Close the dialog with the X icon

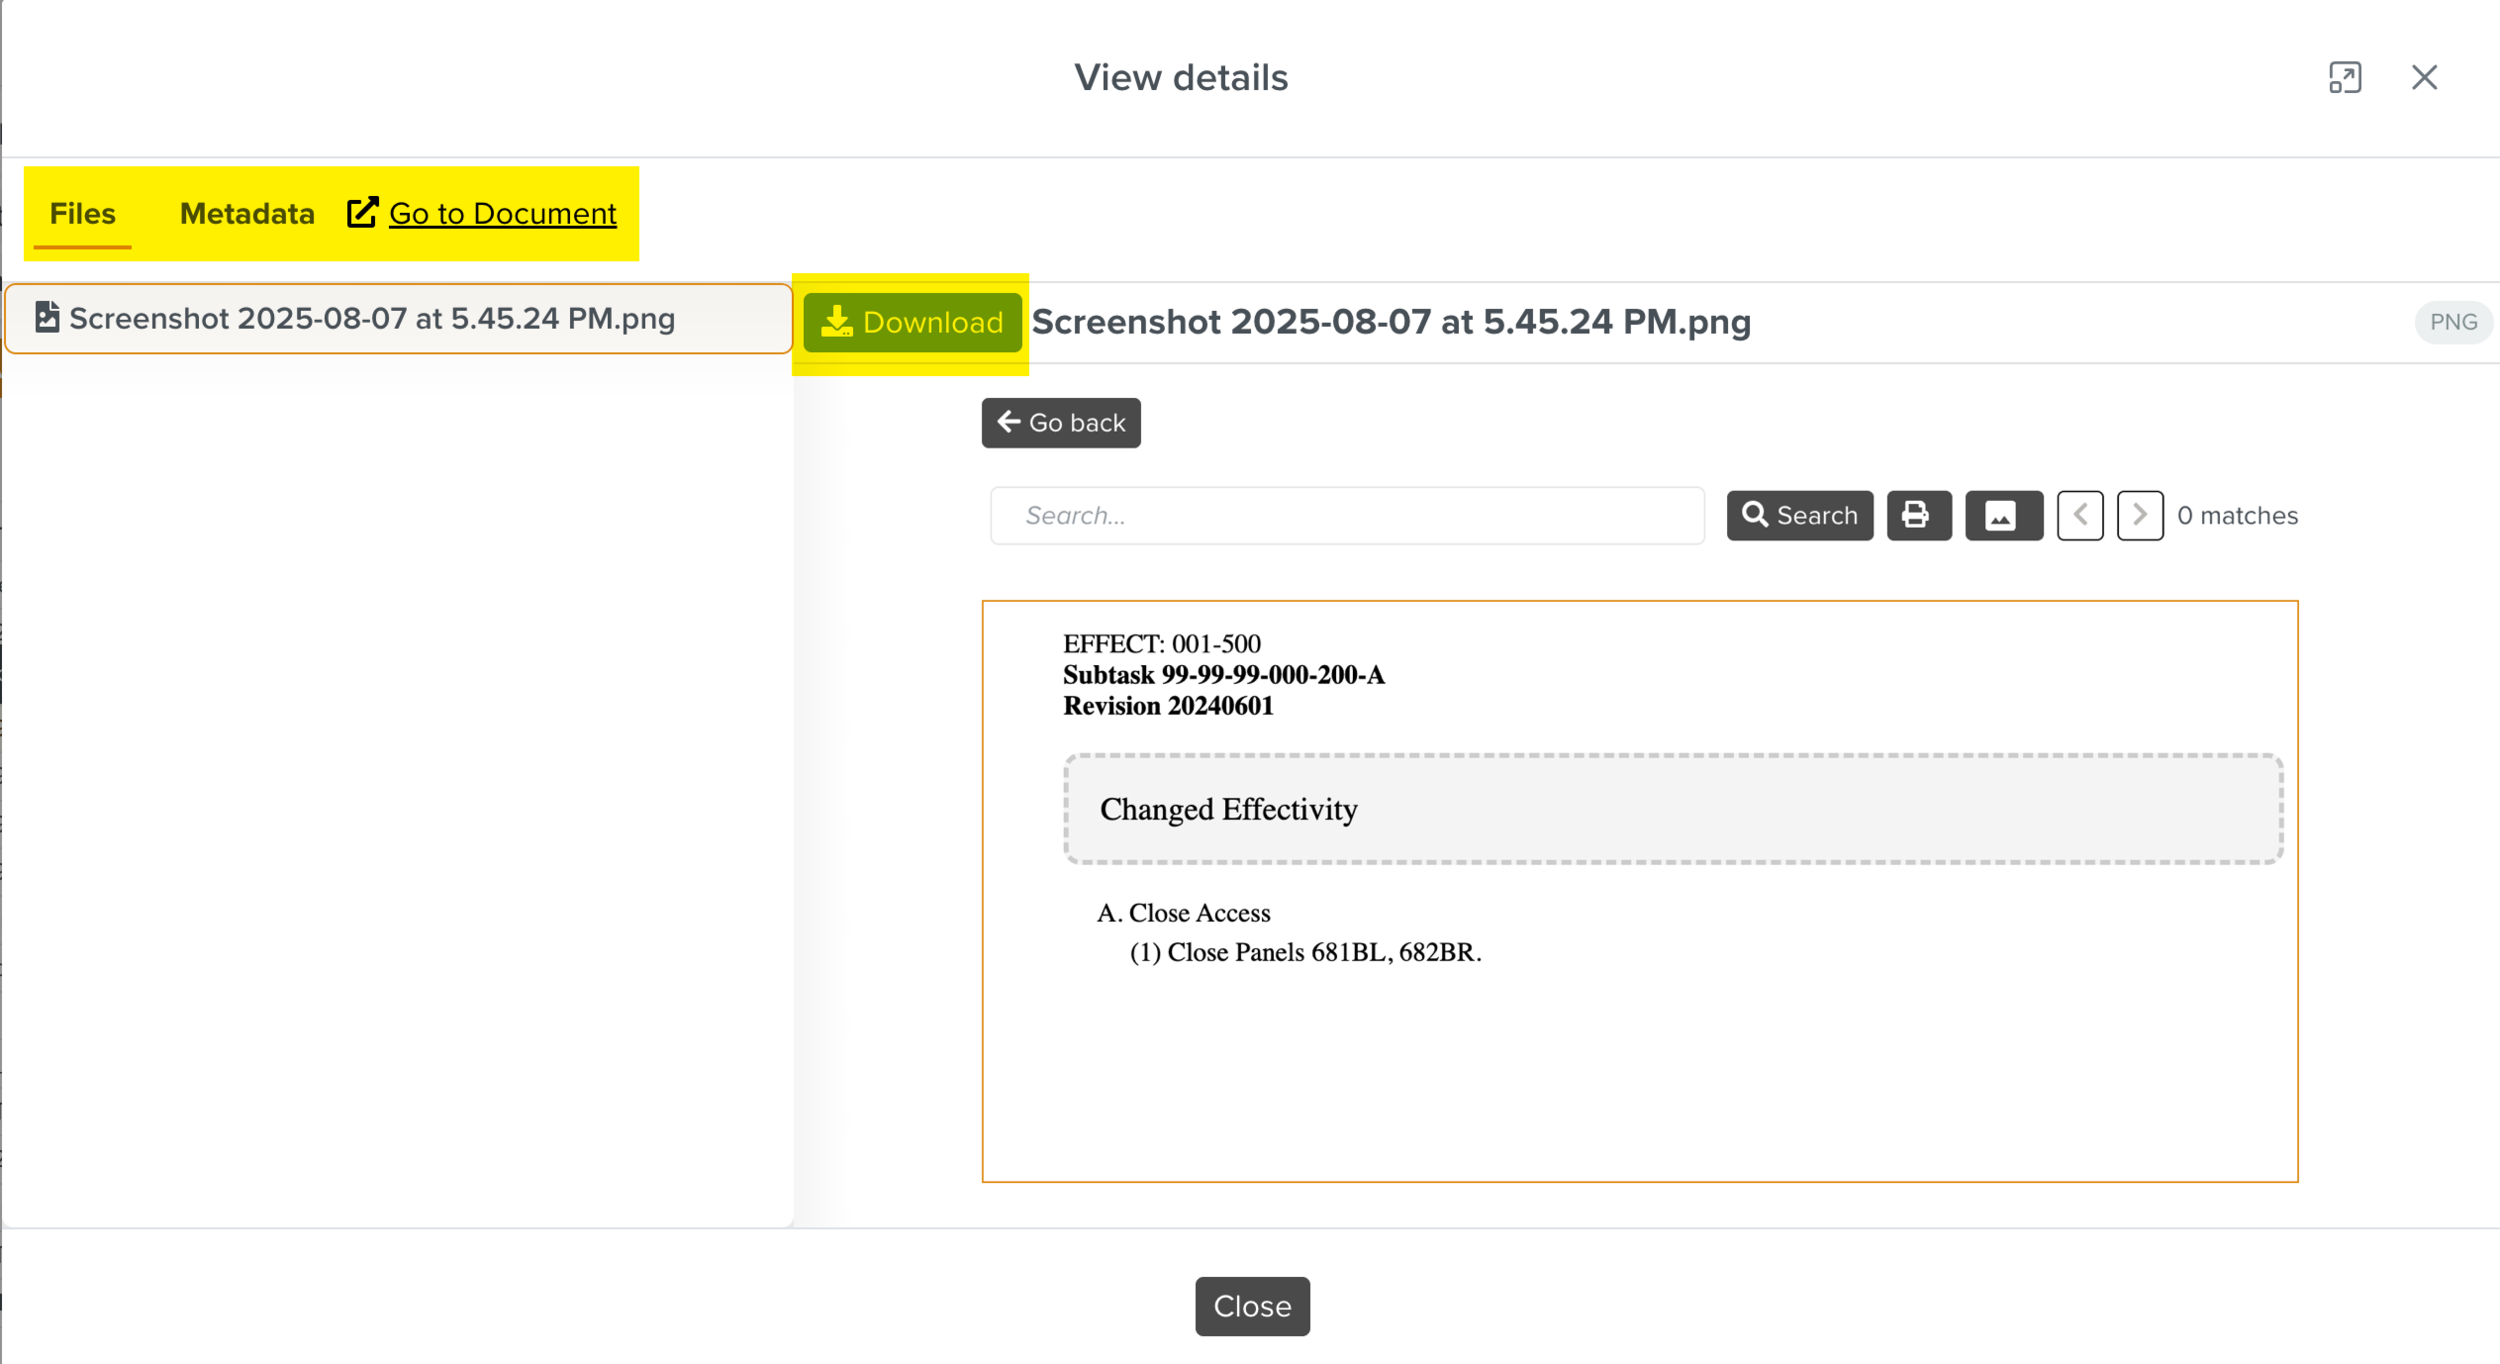tap(2423, 77)
